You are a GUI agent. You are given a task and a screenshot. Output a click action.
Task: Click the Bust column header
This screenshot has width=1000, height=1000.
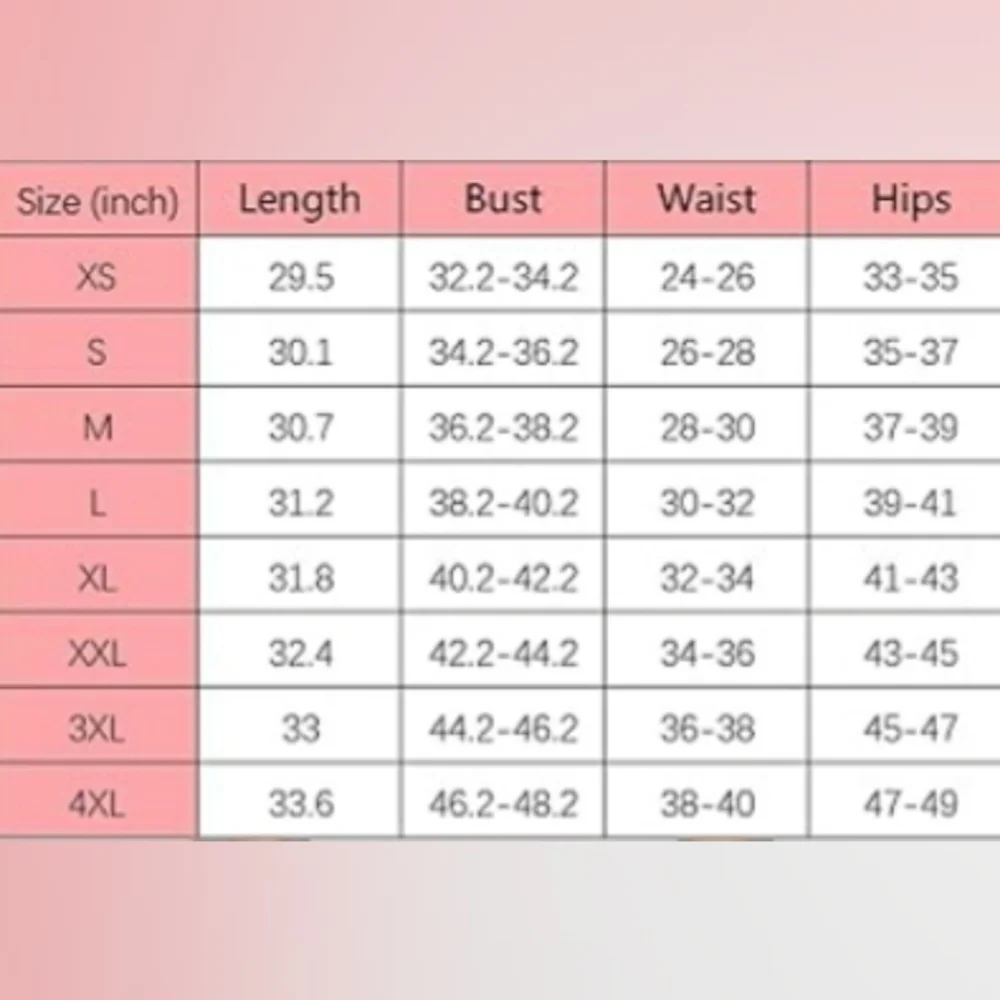point(503,199)
